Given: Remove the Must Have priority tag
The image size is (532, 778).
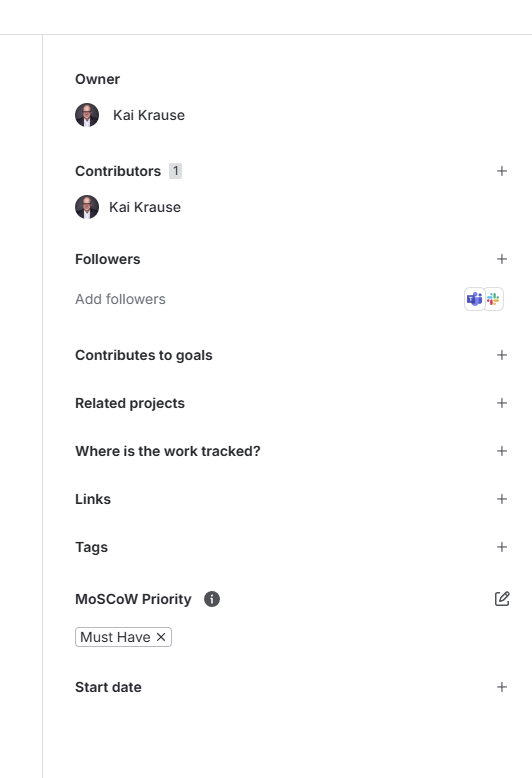Looking at the screenshot, I should (x=161, y=637).
